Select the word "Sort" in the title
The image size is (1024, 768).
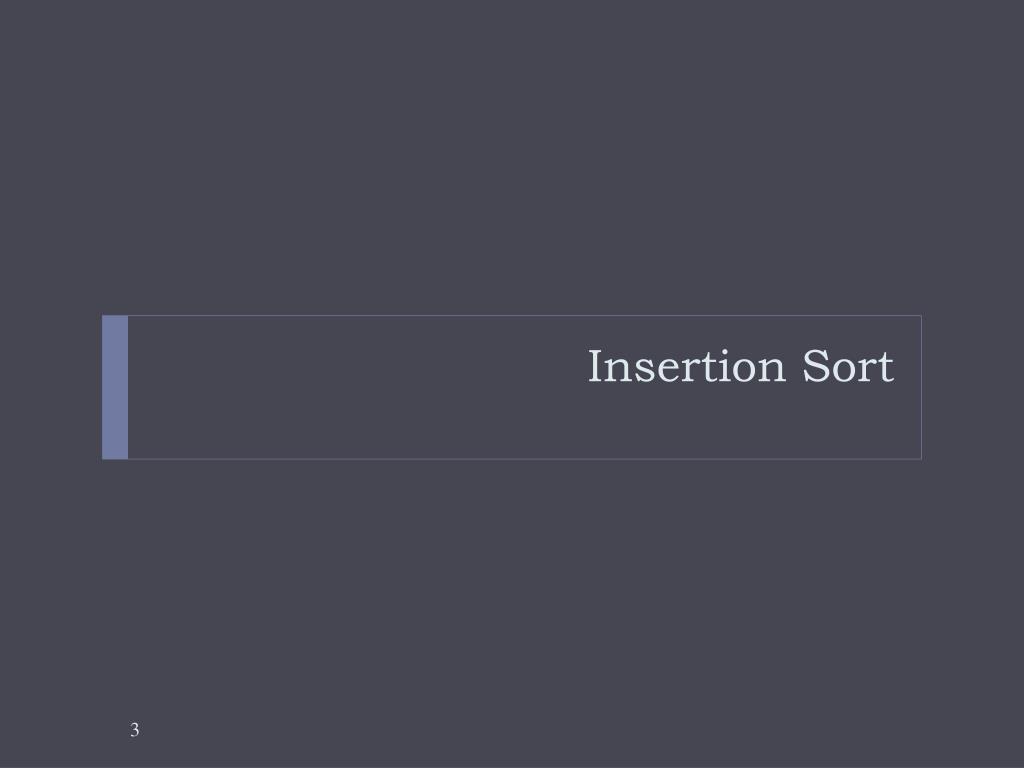pyautogui.click(x=848, y=366)
